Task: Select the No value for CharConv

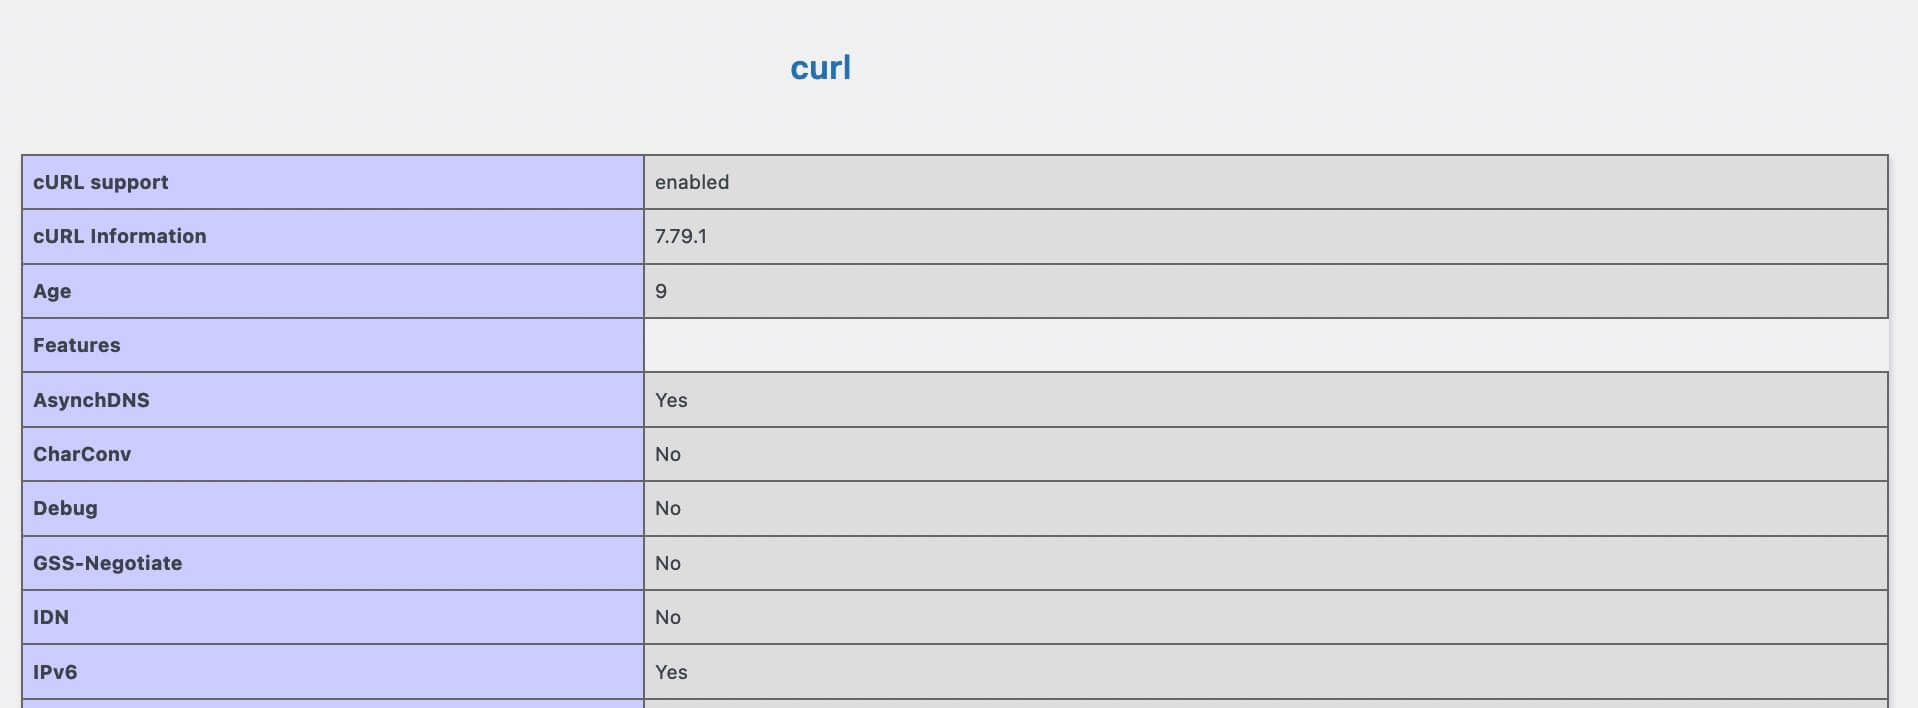Action: (668, 454)
